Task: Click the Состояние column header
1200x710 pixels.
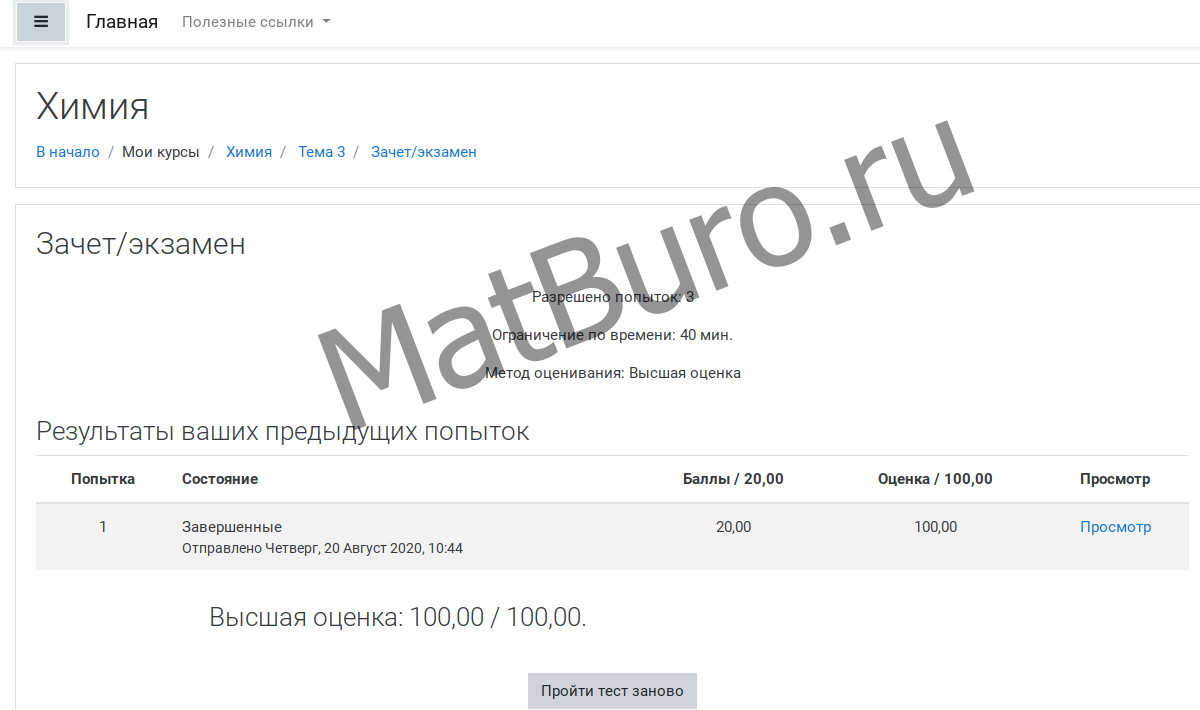Action: pos(220,479)
